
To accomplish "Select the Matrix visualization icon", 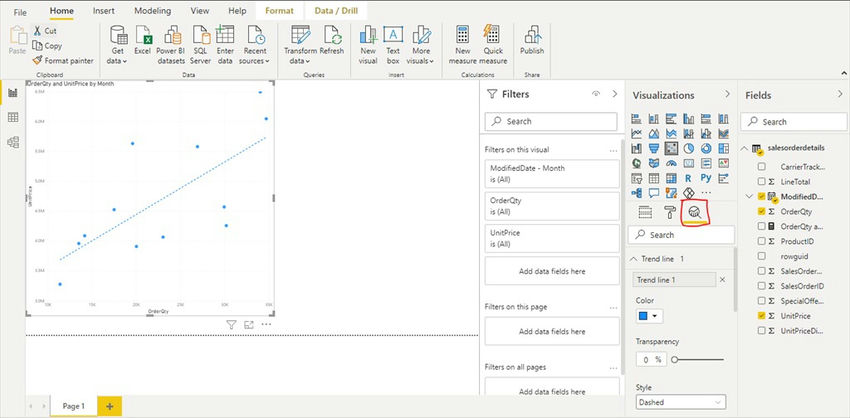I will click(671, 178).
